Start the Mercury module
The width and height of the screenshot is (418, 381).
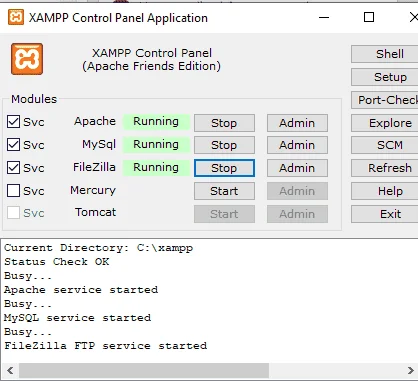click(x=224, y=191)
